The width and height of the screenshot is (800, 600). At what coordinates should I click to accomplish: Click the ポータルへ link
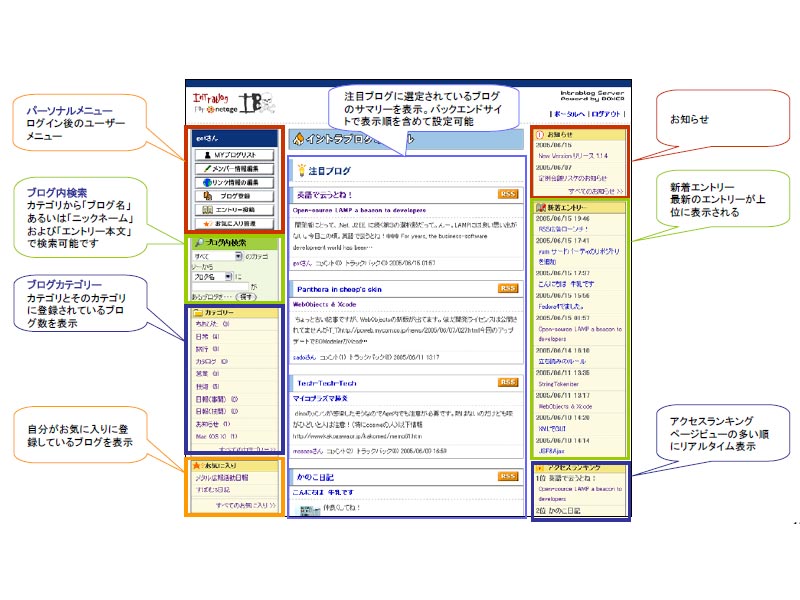(x=569, y=114)
